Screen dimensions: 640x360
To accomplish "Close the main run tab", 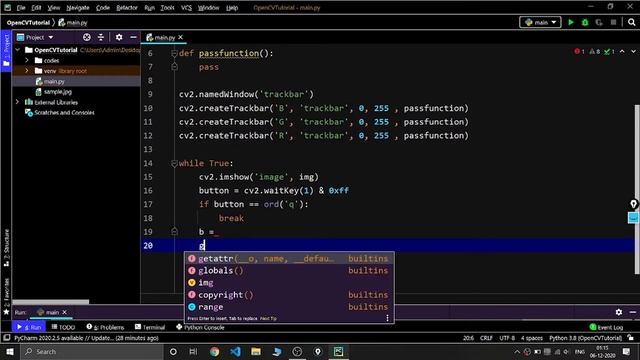I will pyautogui.click(x=64, y=312).
